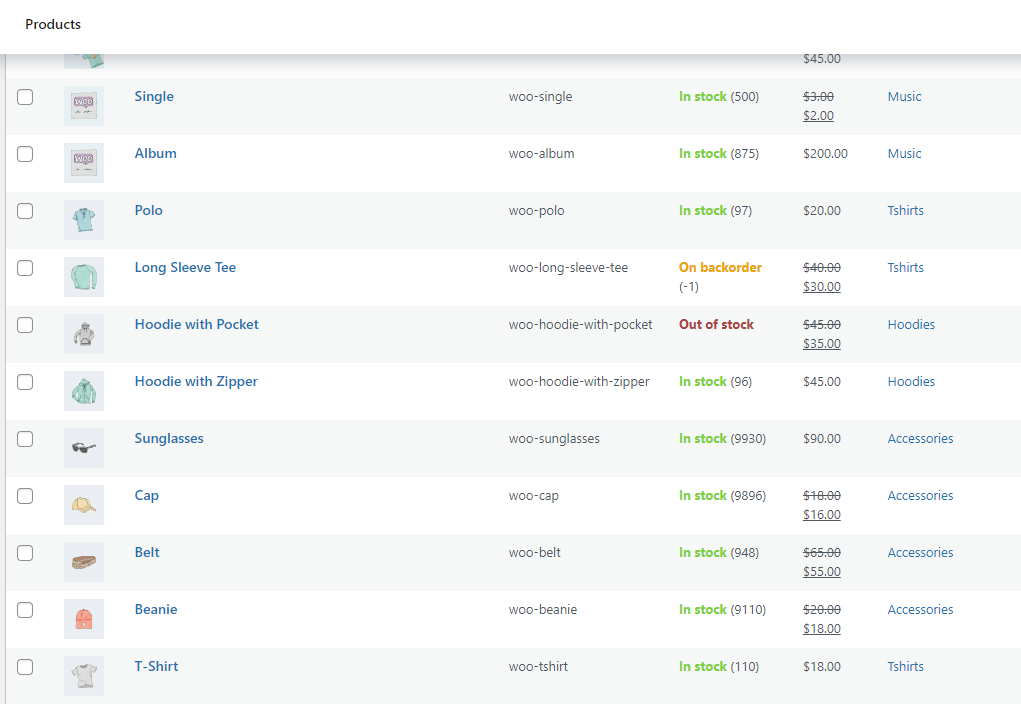Click Accessories category in Cap row
This screenshot has width=1021, height=704.
[920, 496]
